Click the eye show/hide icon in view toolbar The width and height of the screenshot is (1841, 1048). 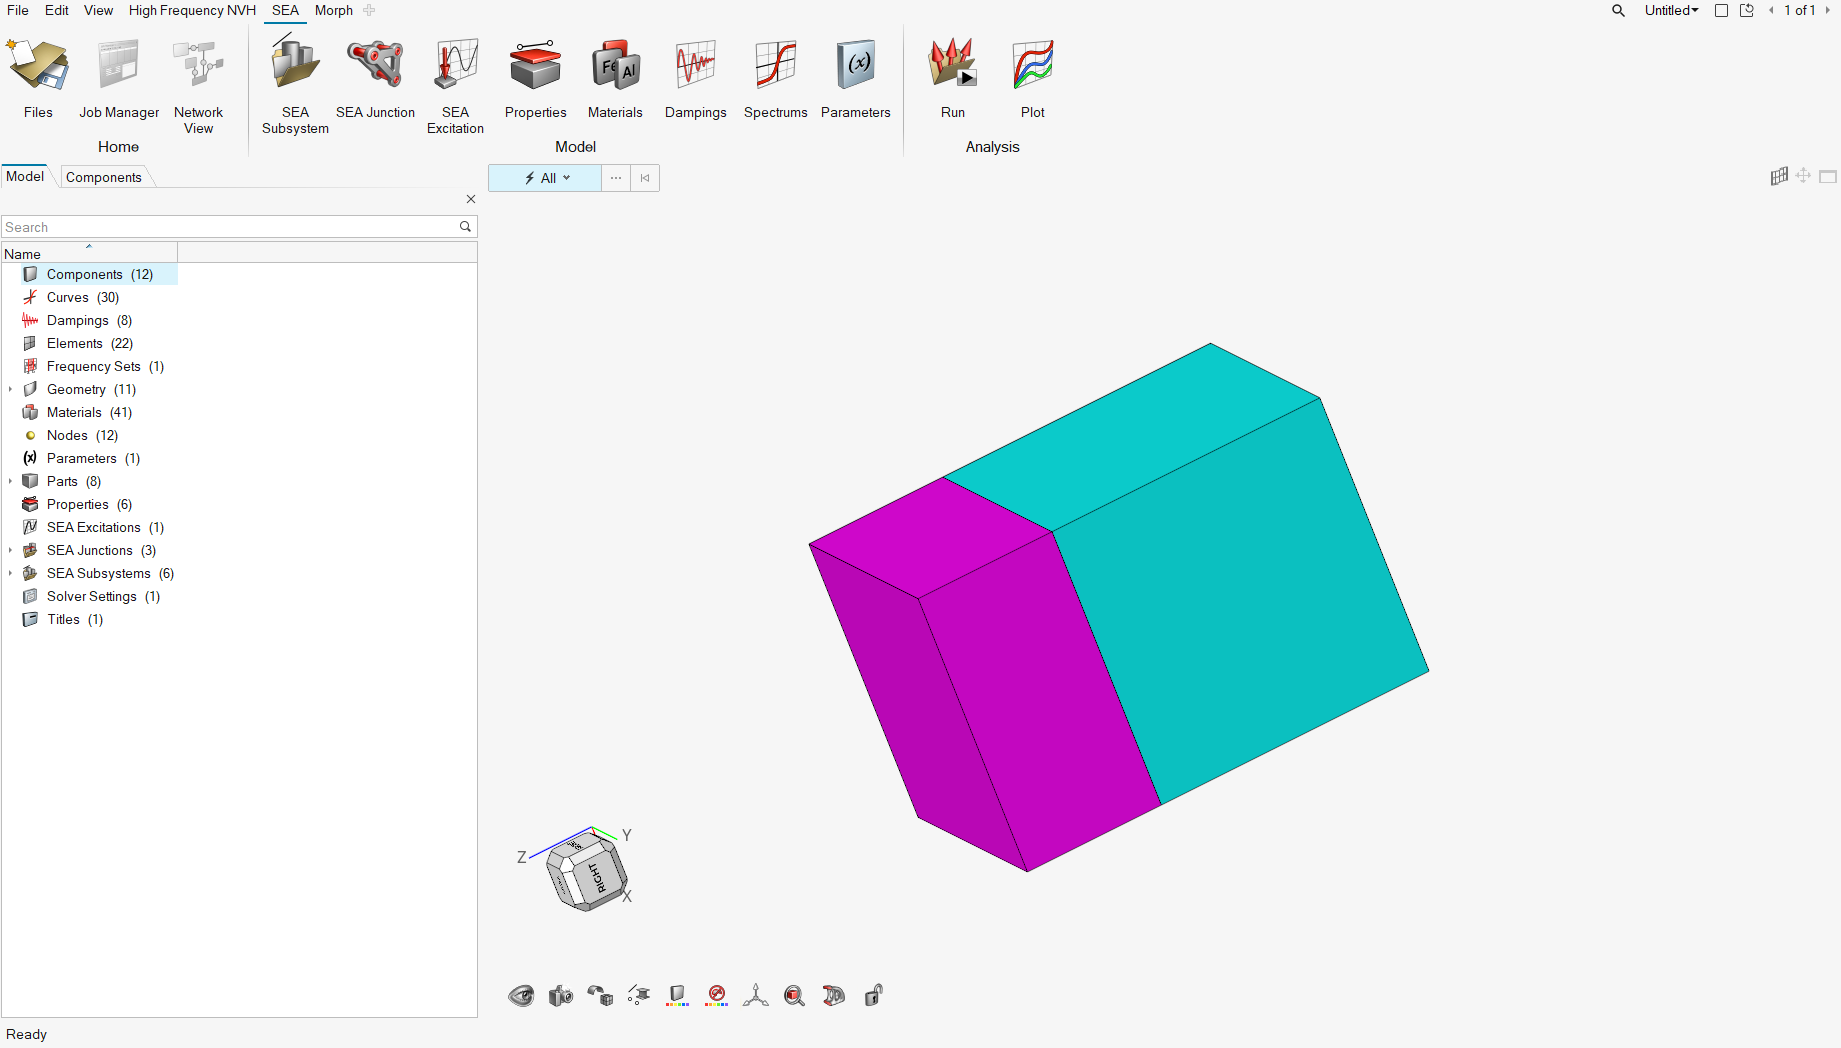click(x=521, y=995)
